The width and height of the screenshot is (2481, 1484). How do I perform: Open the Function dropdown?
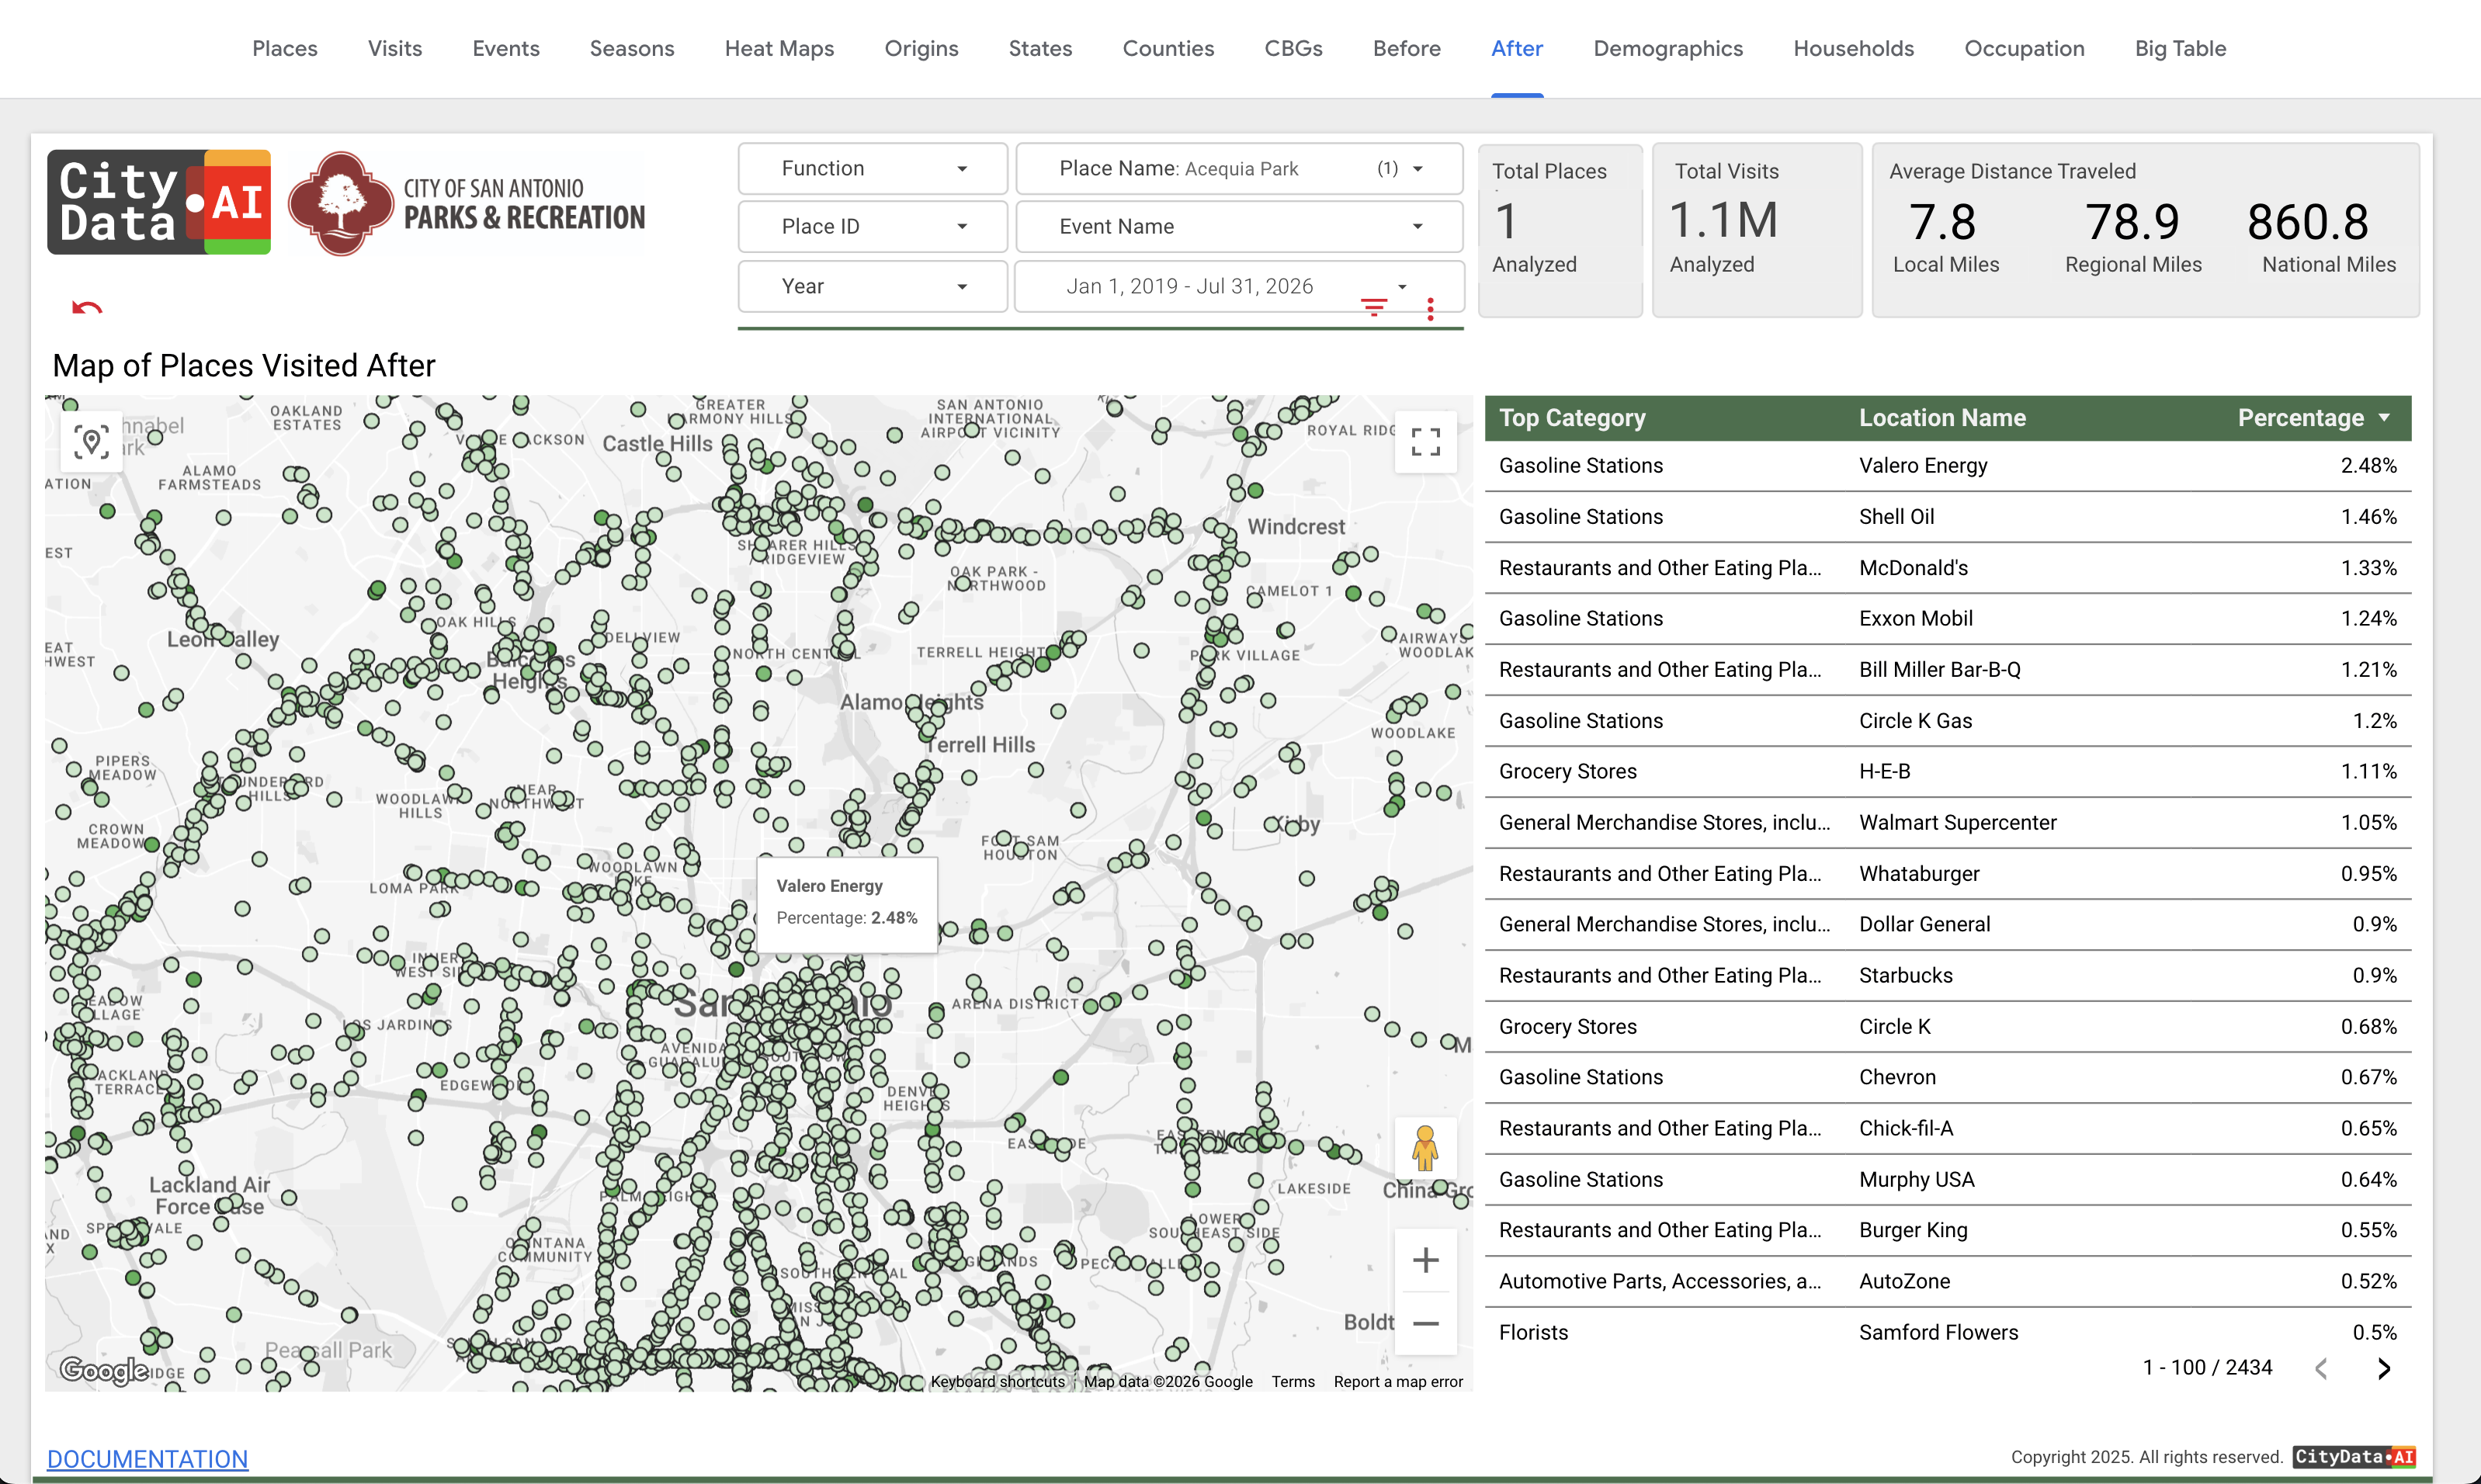coord(872,168)
